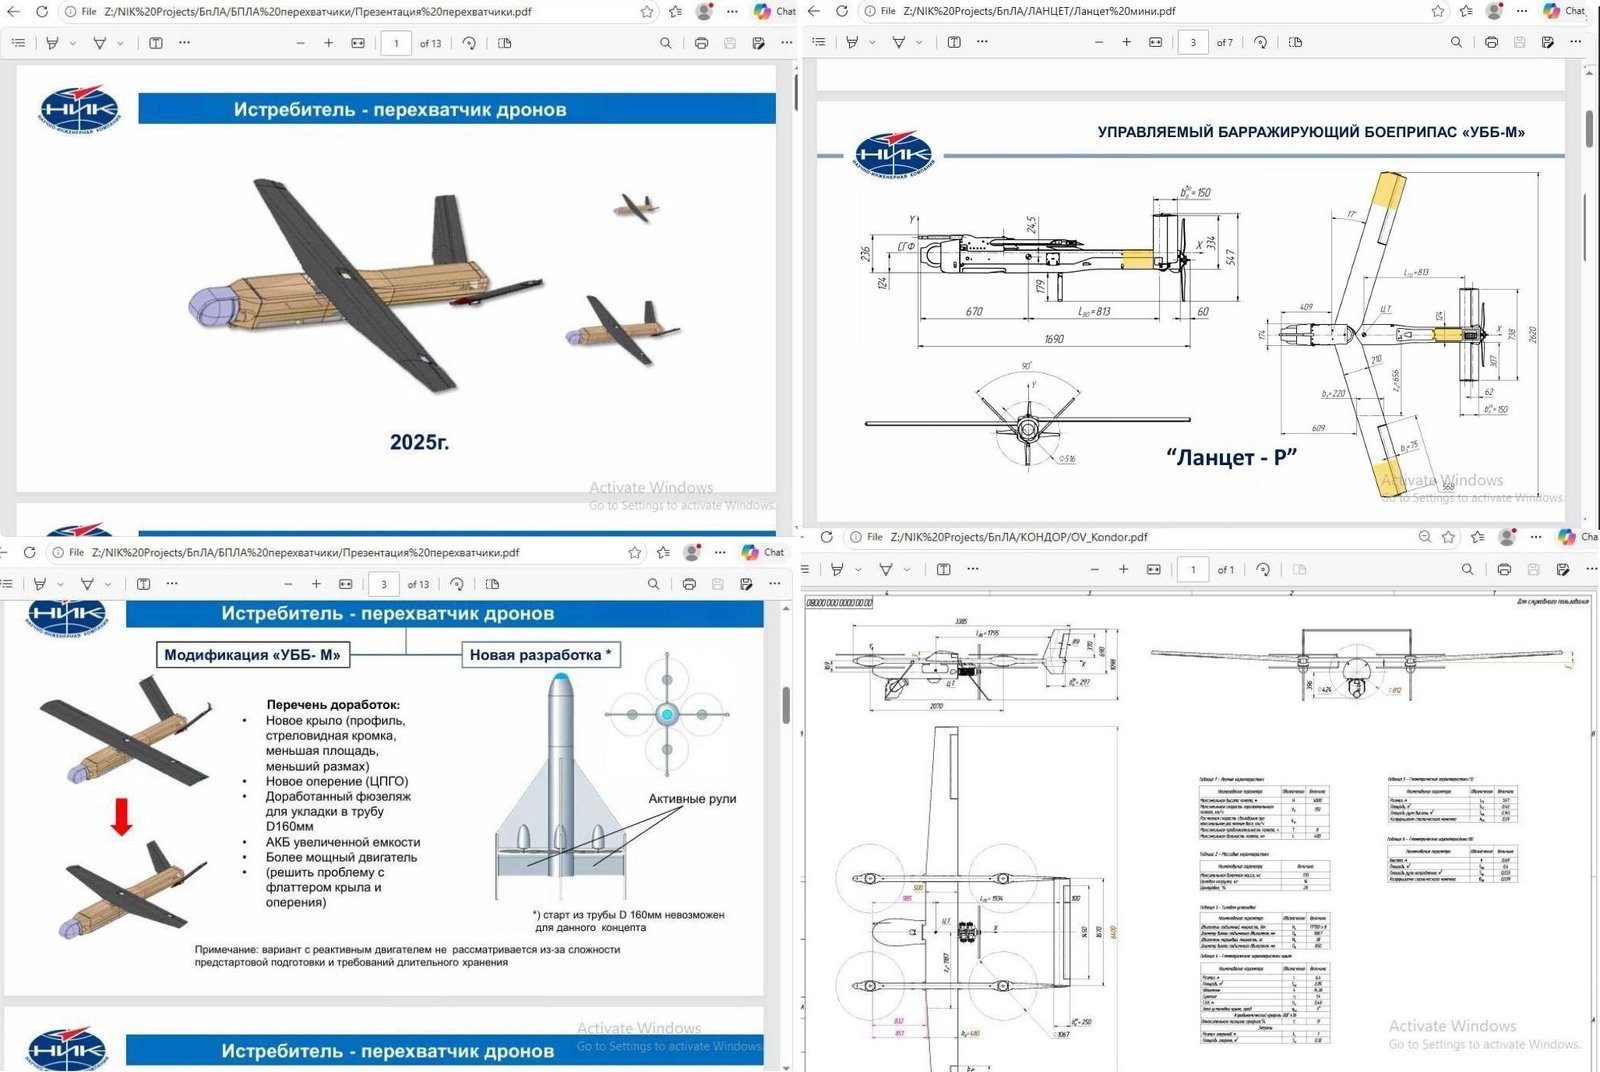Open contents panel in top-left PDF window

pyautogui.click(x=18, y=43)
